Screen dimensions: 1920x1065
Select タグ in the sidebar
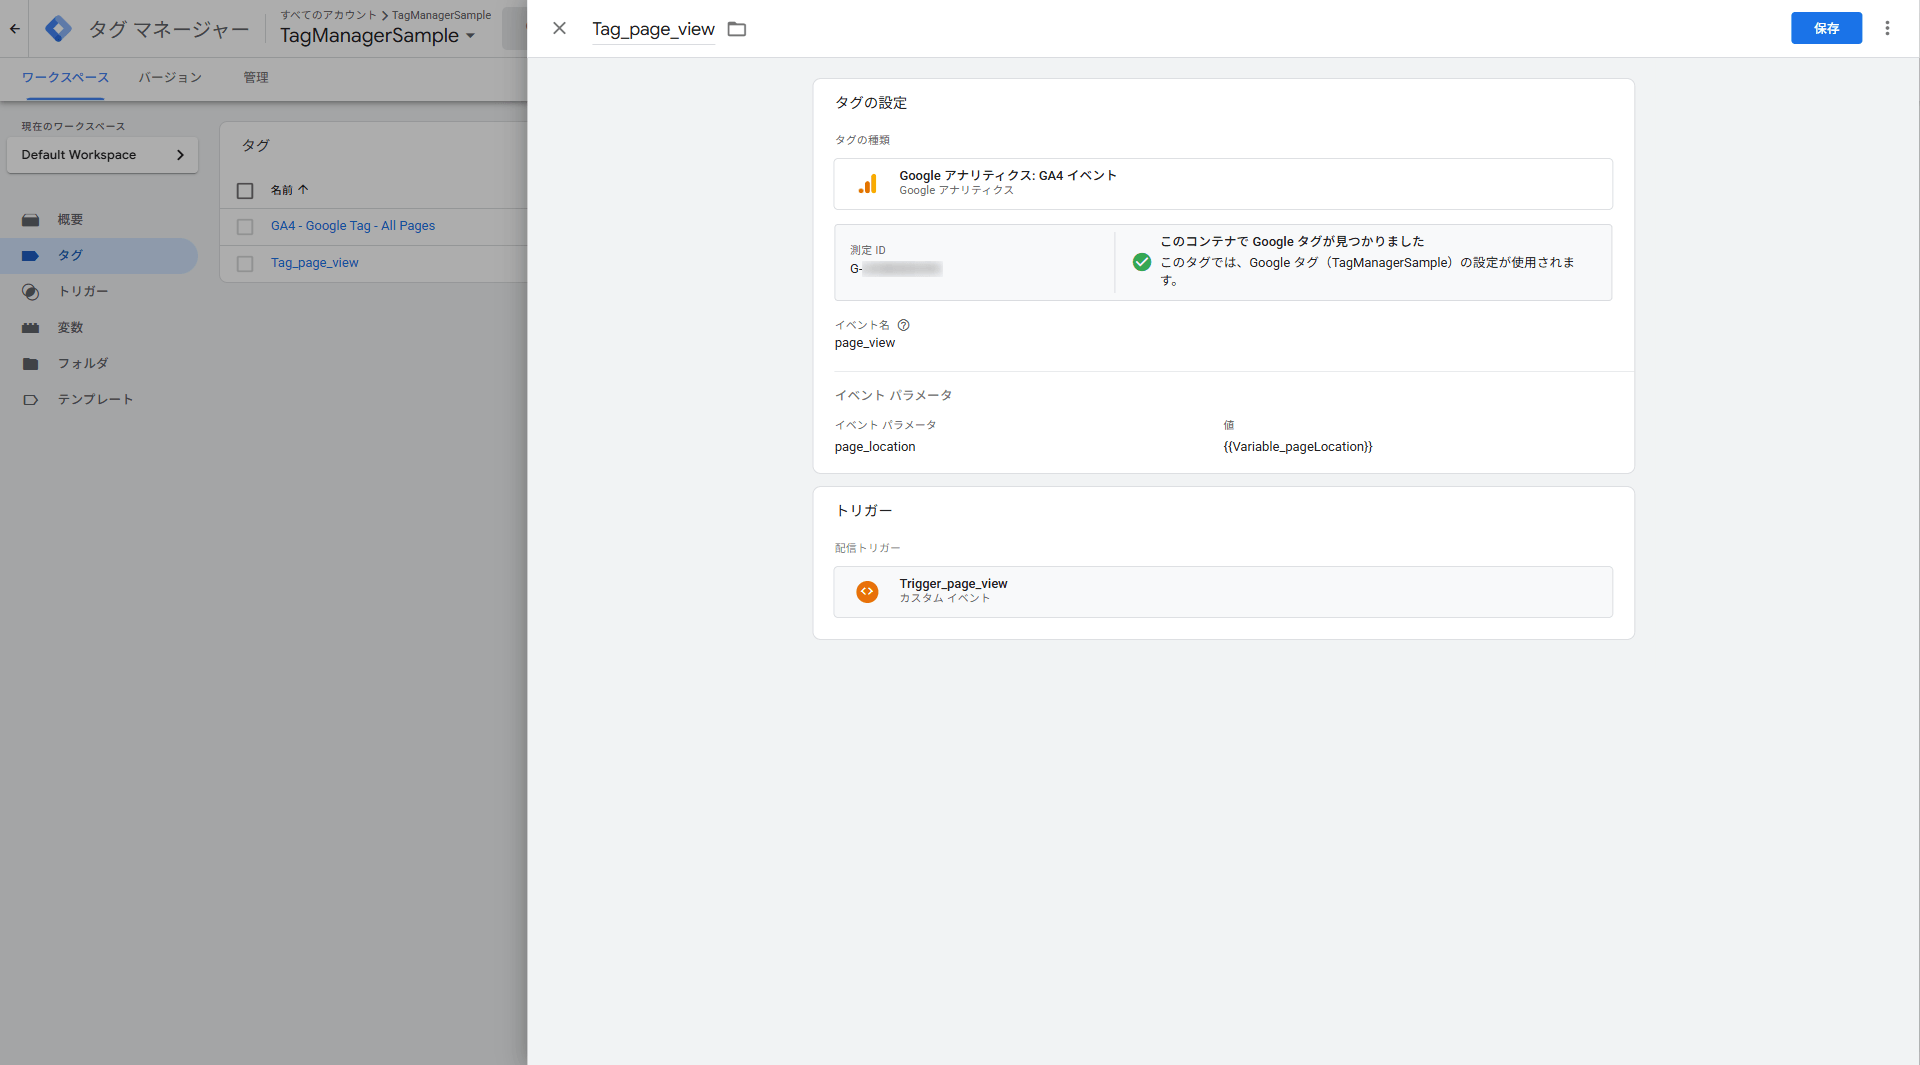[70, 255]
